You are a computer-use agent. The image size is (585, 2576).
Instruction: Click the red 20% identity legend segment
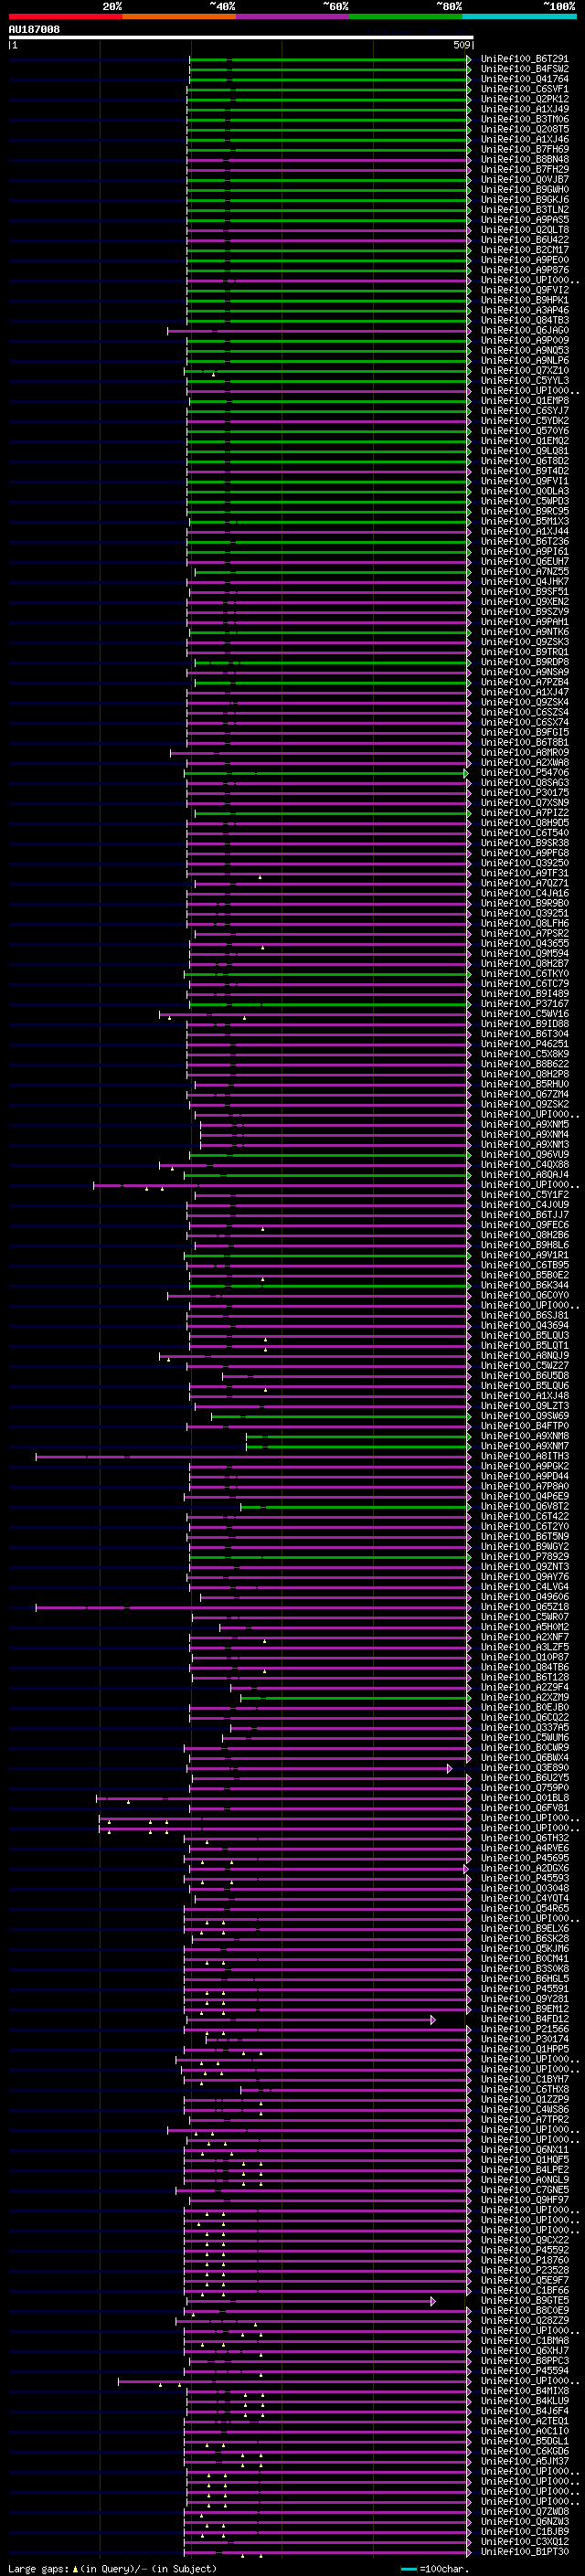(65, 16)
